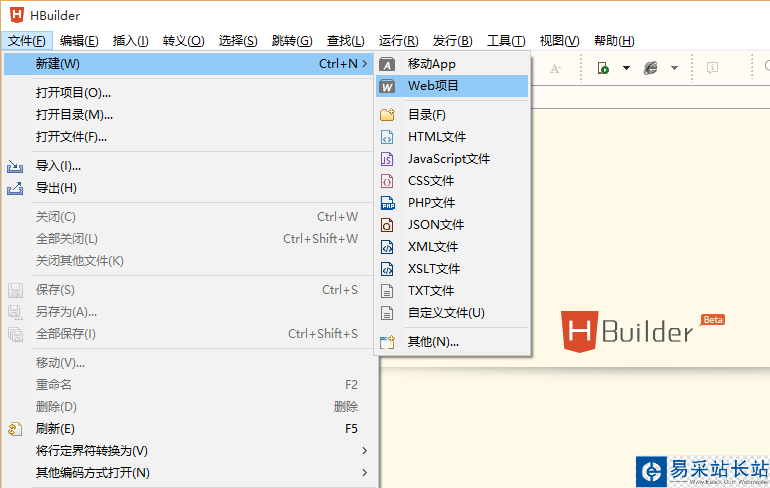Open the 转义(O) menu
This screenshot has width=770, height=488.
pos(184,41)
